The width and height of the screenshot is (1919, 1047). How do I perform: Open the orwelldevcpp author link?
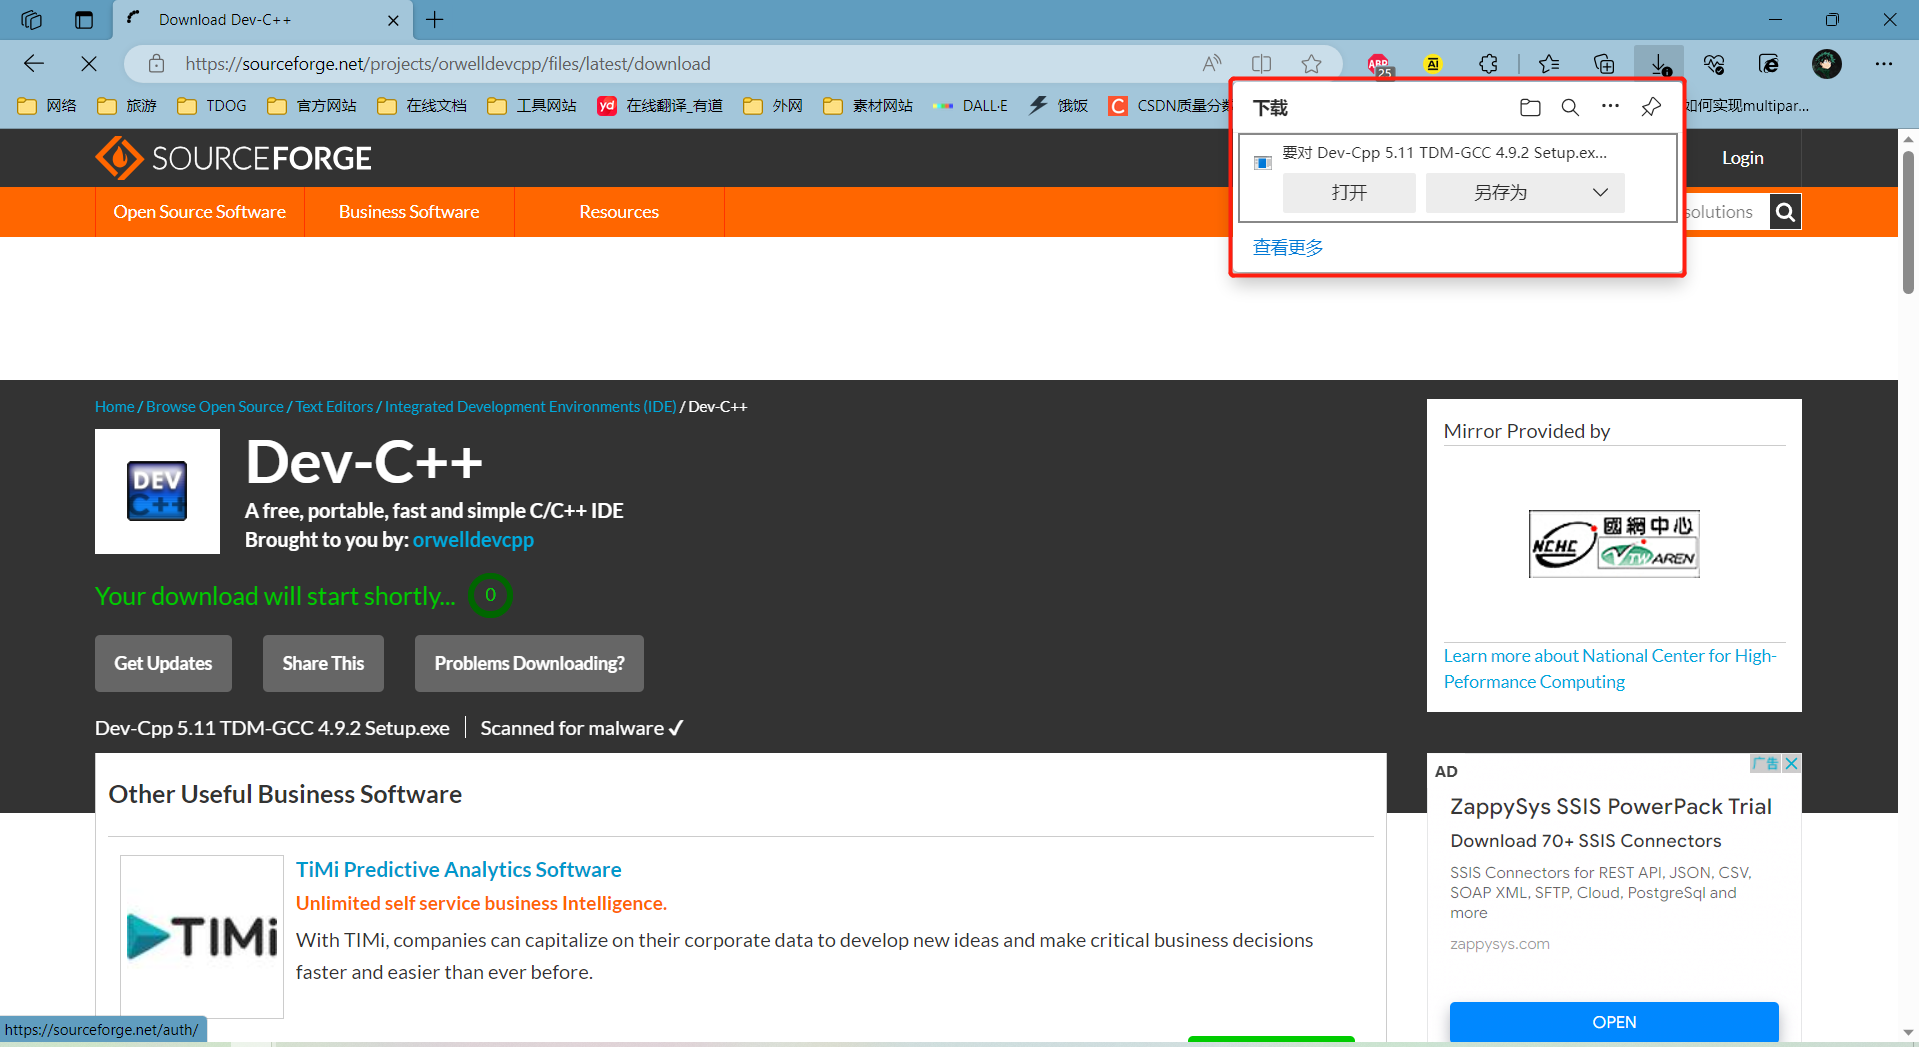(x=473, y=540)
